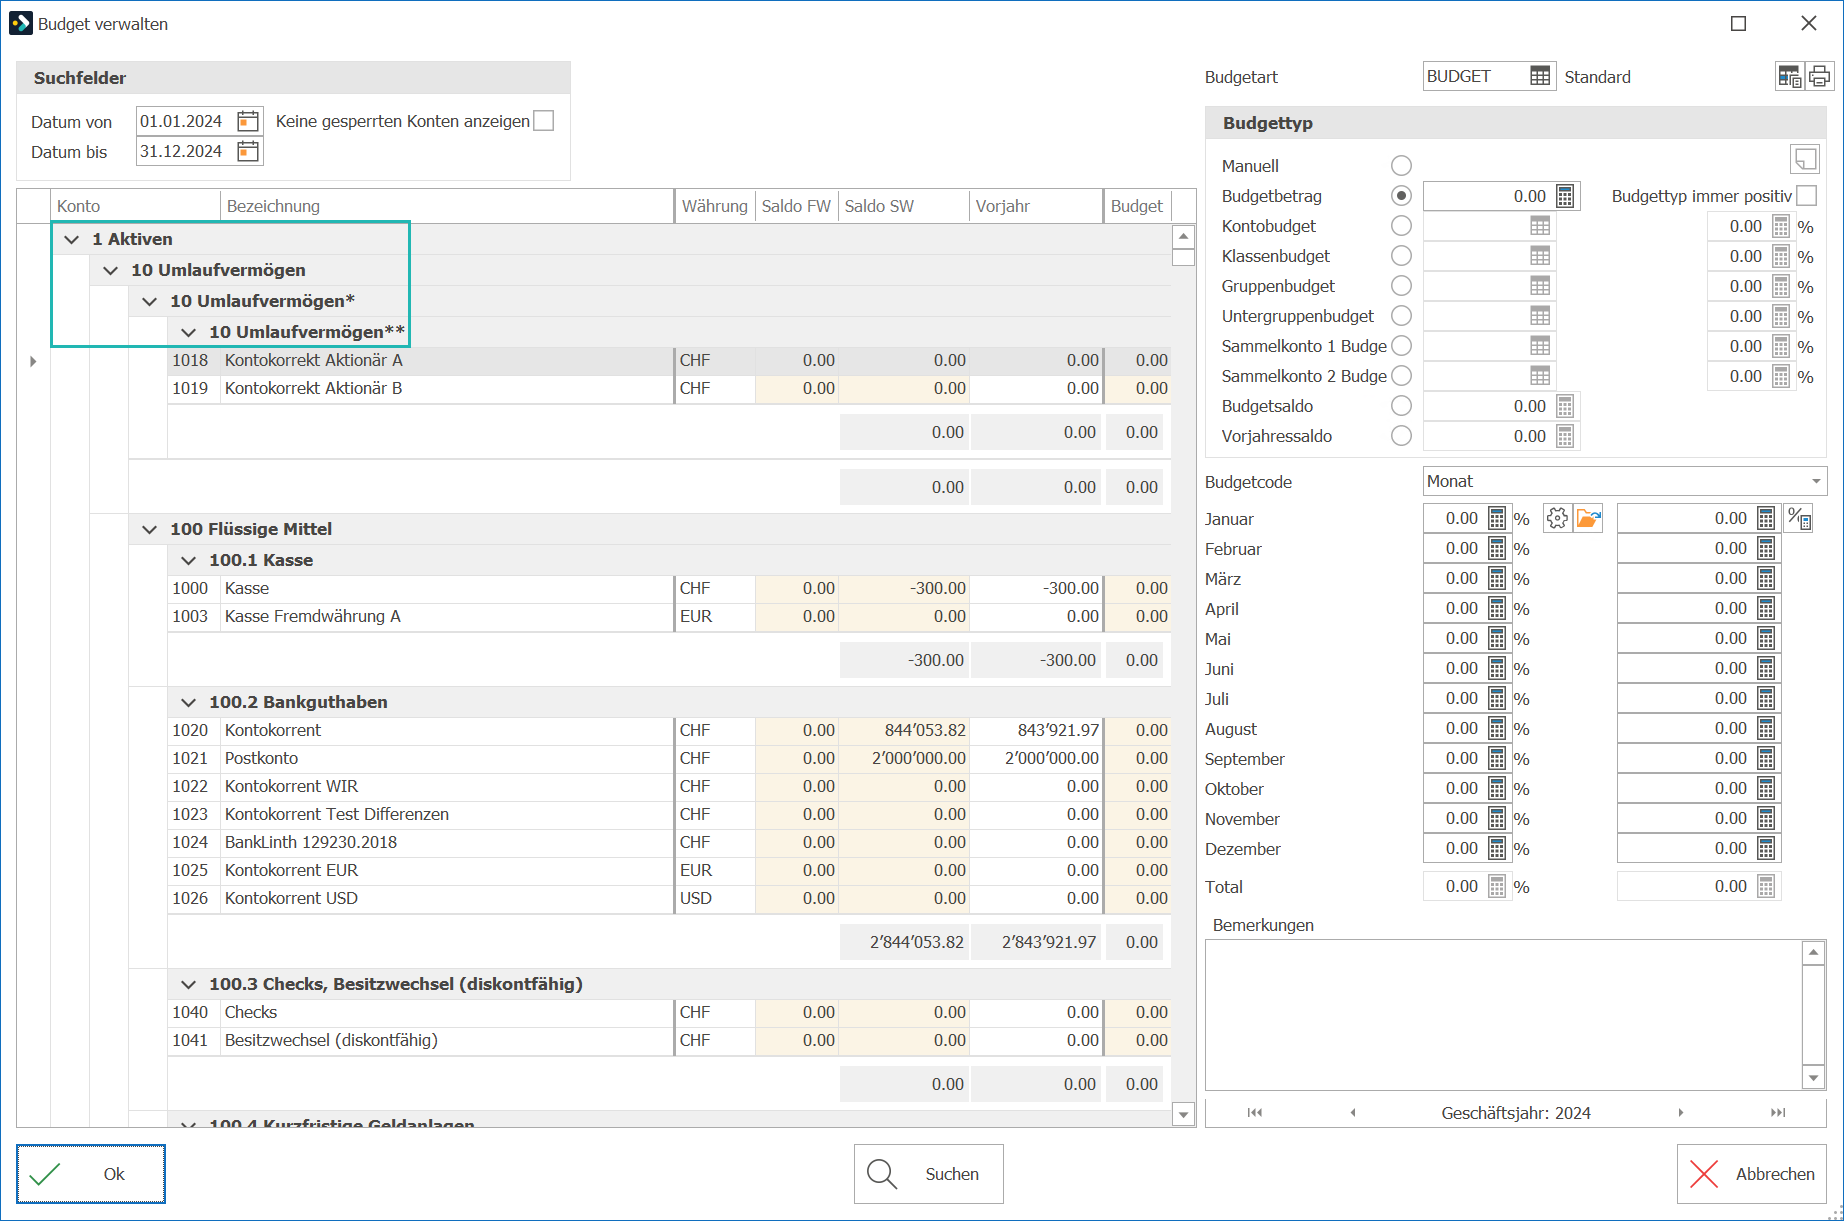Open the Budgetart lookup table icon

coord(1540,76)
